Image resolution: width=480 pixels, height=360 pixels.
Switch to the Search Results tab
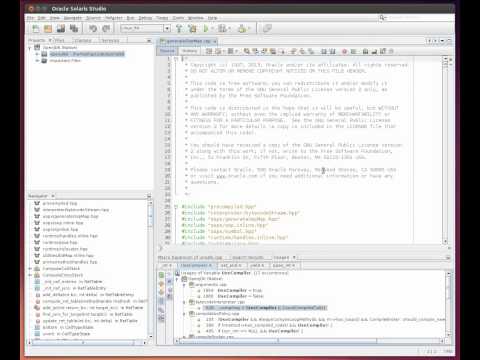(x=248, y=257)
